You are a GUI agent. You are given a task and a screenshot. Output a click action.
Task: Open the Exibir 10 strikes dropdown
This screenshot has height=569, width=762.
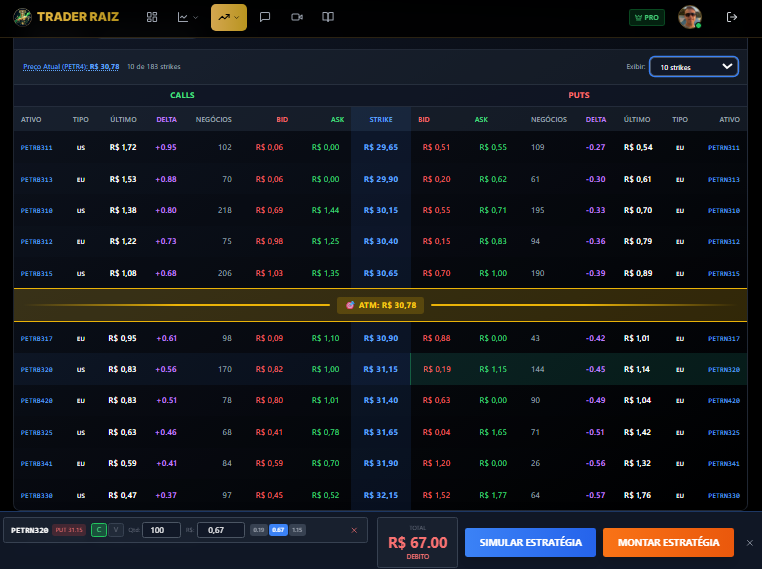point(693,67)
